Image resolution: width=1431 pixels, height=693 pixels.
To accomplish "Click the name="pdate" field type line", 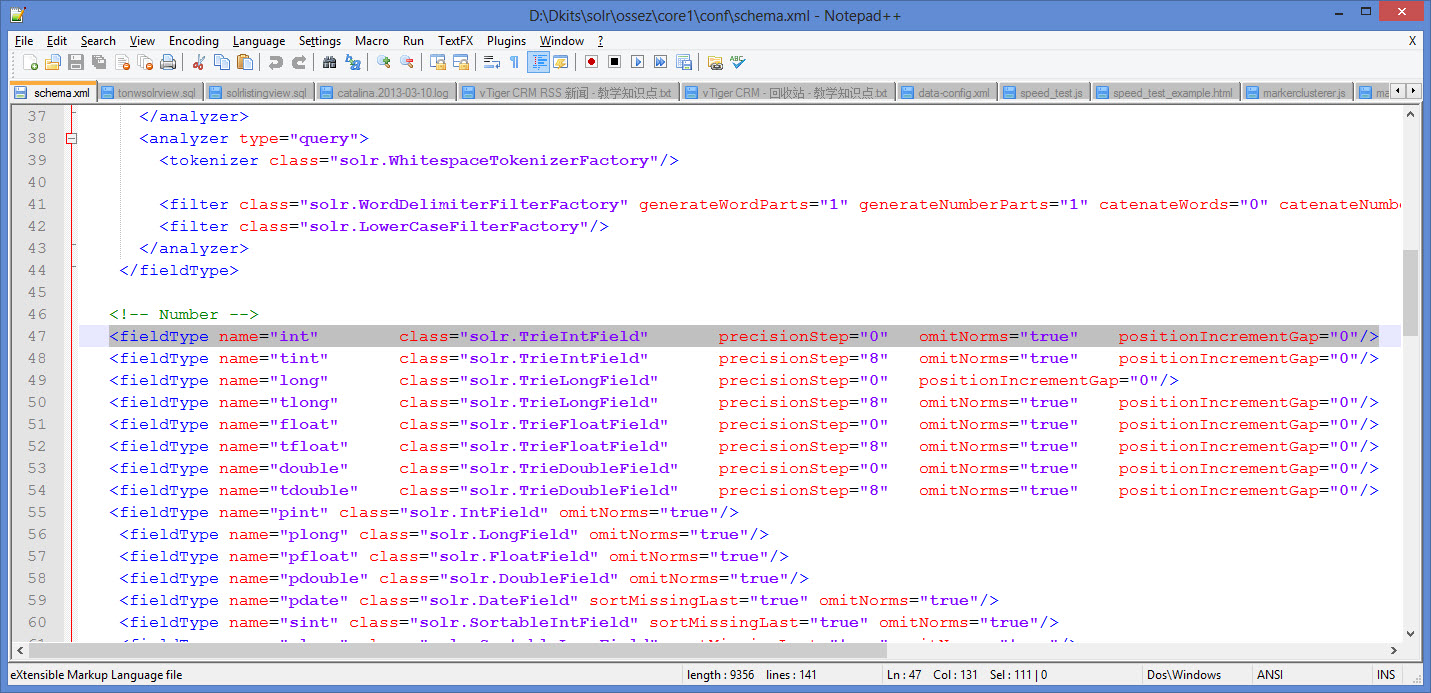I will 559,600.
